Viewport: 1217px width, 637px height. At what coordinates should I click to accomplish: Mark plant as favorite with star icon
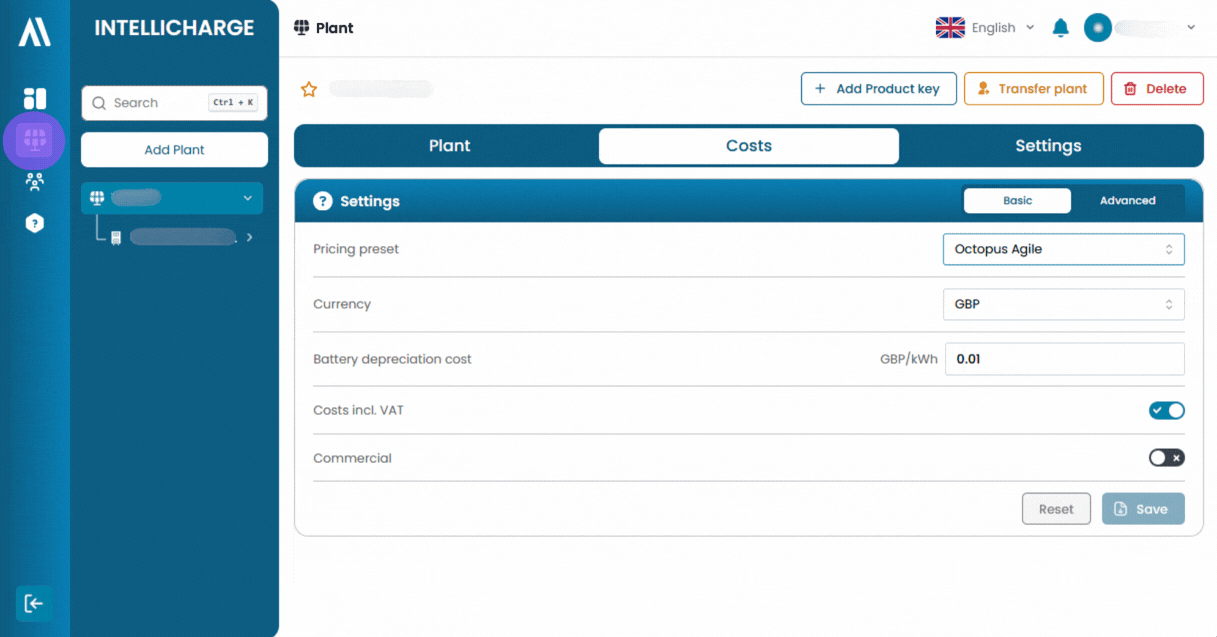tap(309, 89)
